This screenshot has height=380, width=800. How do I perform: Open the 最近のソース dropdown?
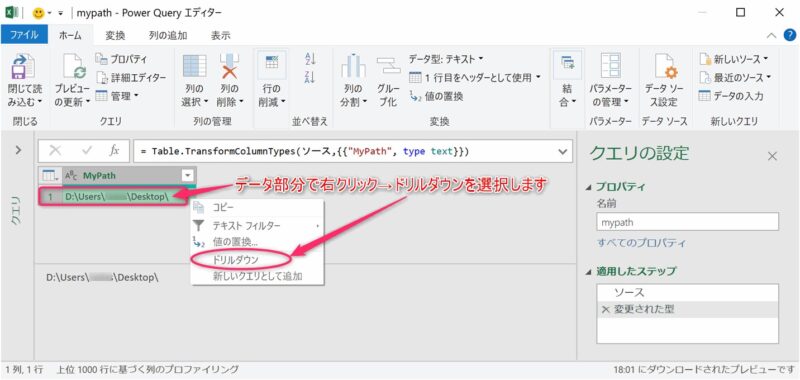735,78
